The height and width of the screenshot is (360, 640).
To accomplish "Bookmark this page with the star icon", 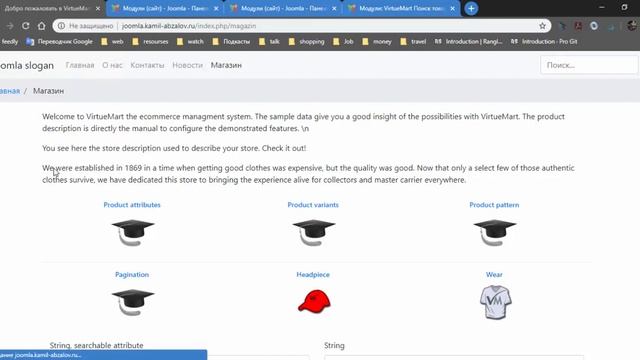I will [x=542, y=26].
